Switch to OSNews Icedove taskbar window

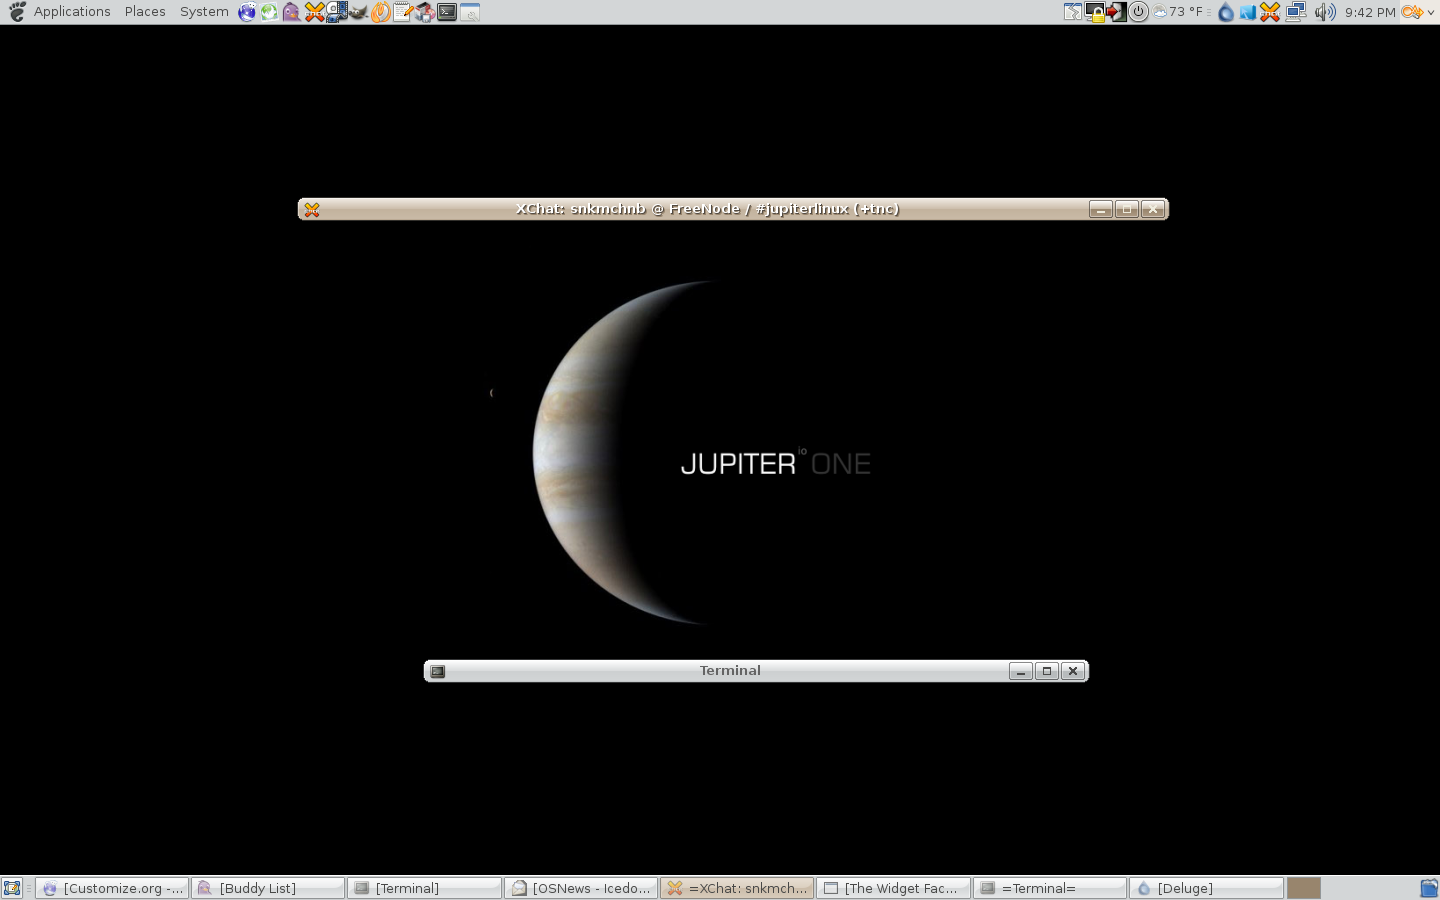point(581,888)
